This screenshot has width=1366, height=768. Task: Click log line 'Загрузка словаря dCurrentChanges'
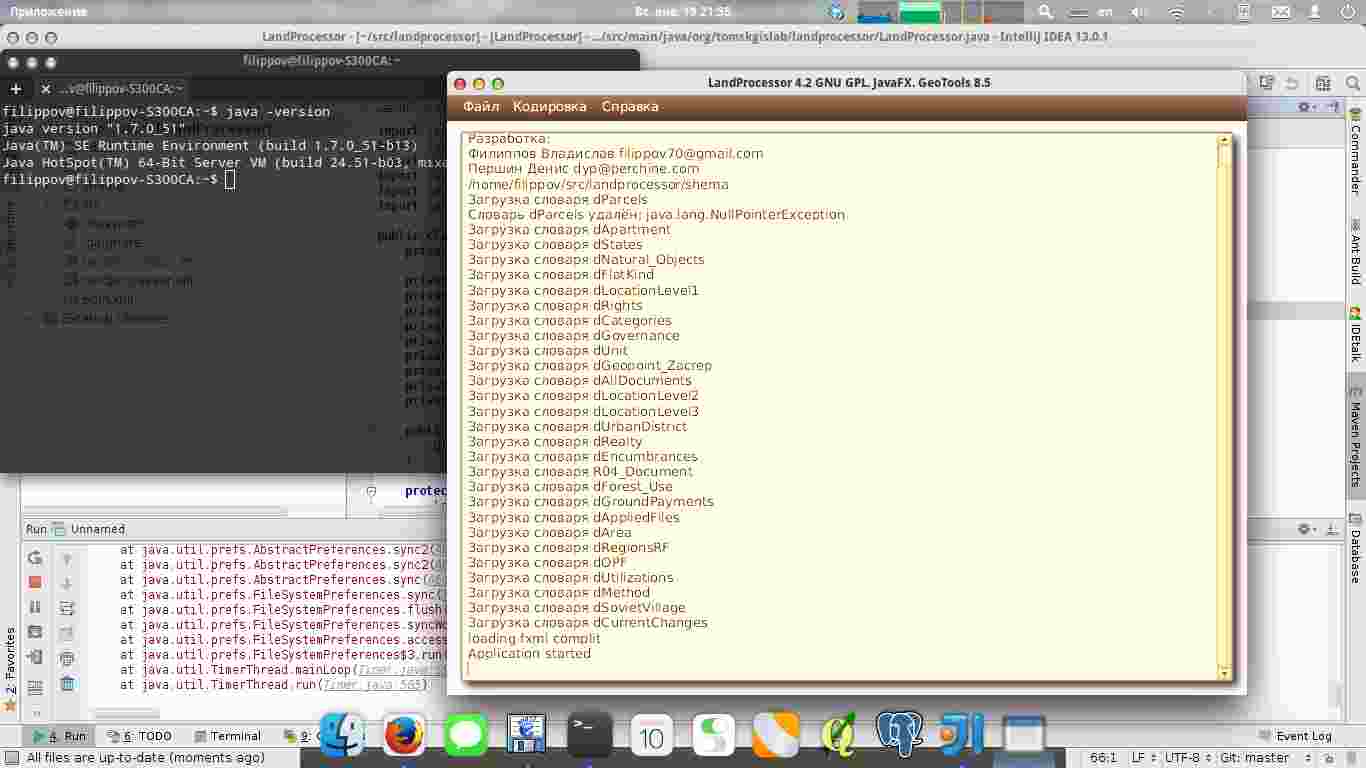point(588,622)
